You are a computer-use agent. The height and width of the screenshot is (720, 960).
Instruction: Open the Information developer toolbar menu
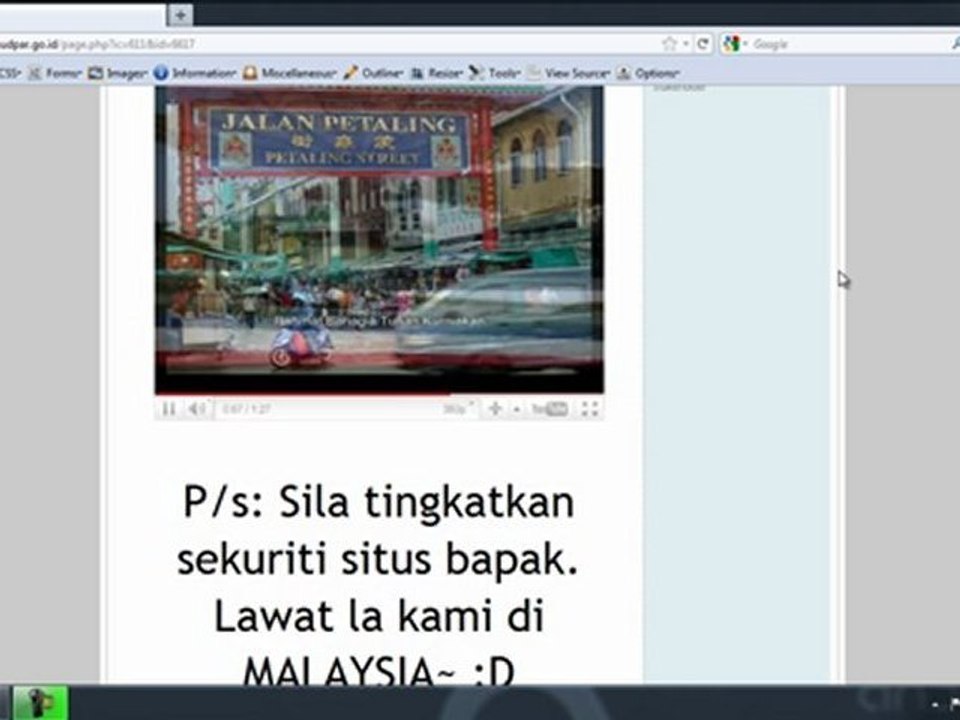tap(195, 73)
